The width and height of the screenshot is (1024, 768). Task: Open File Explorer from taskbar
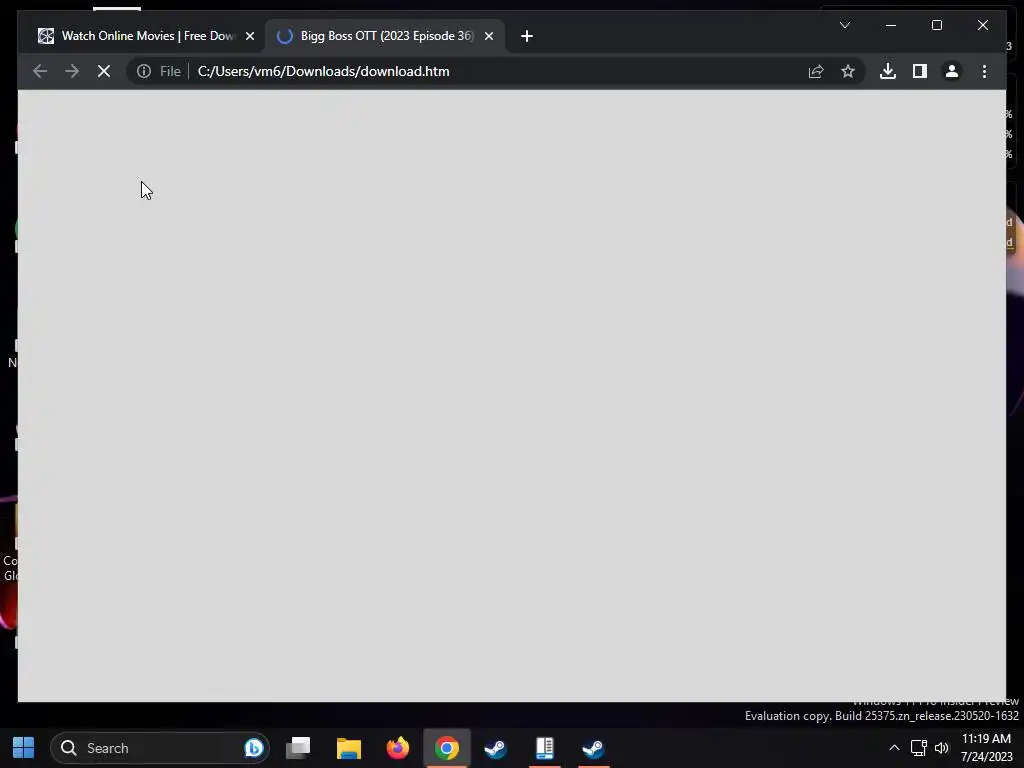[x=349, y=748]
